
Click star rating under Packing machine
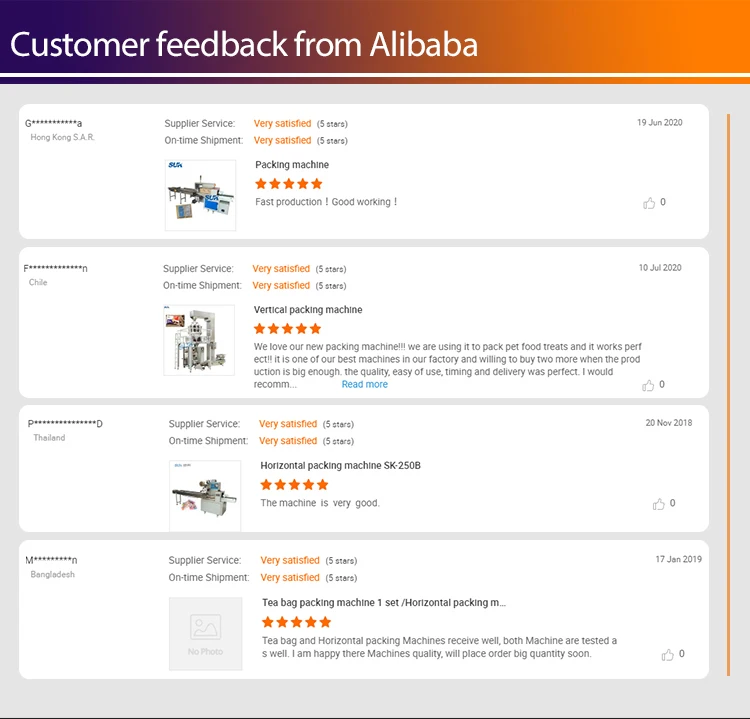[x=289, y=184]
